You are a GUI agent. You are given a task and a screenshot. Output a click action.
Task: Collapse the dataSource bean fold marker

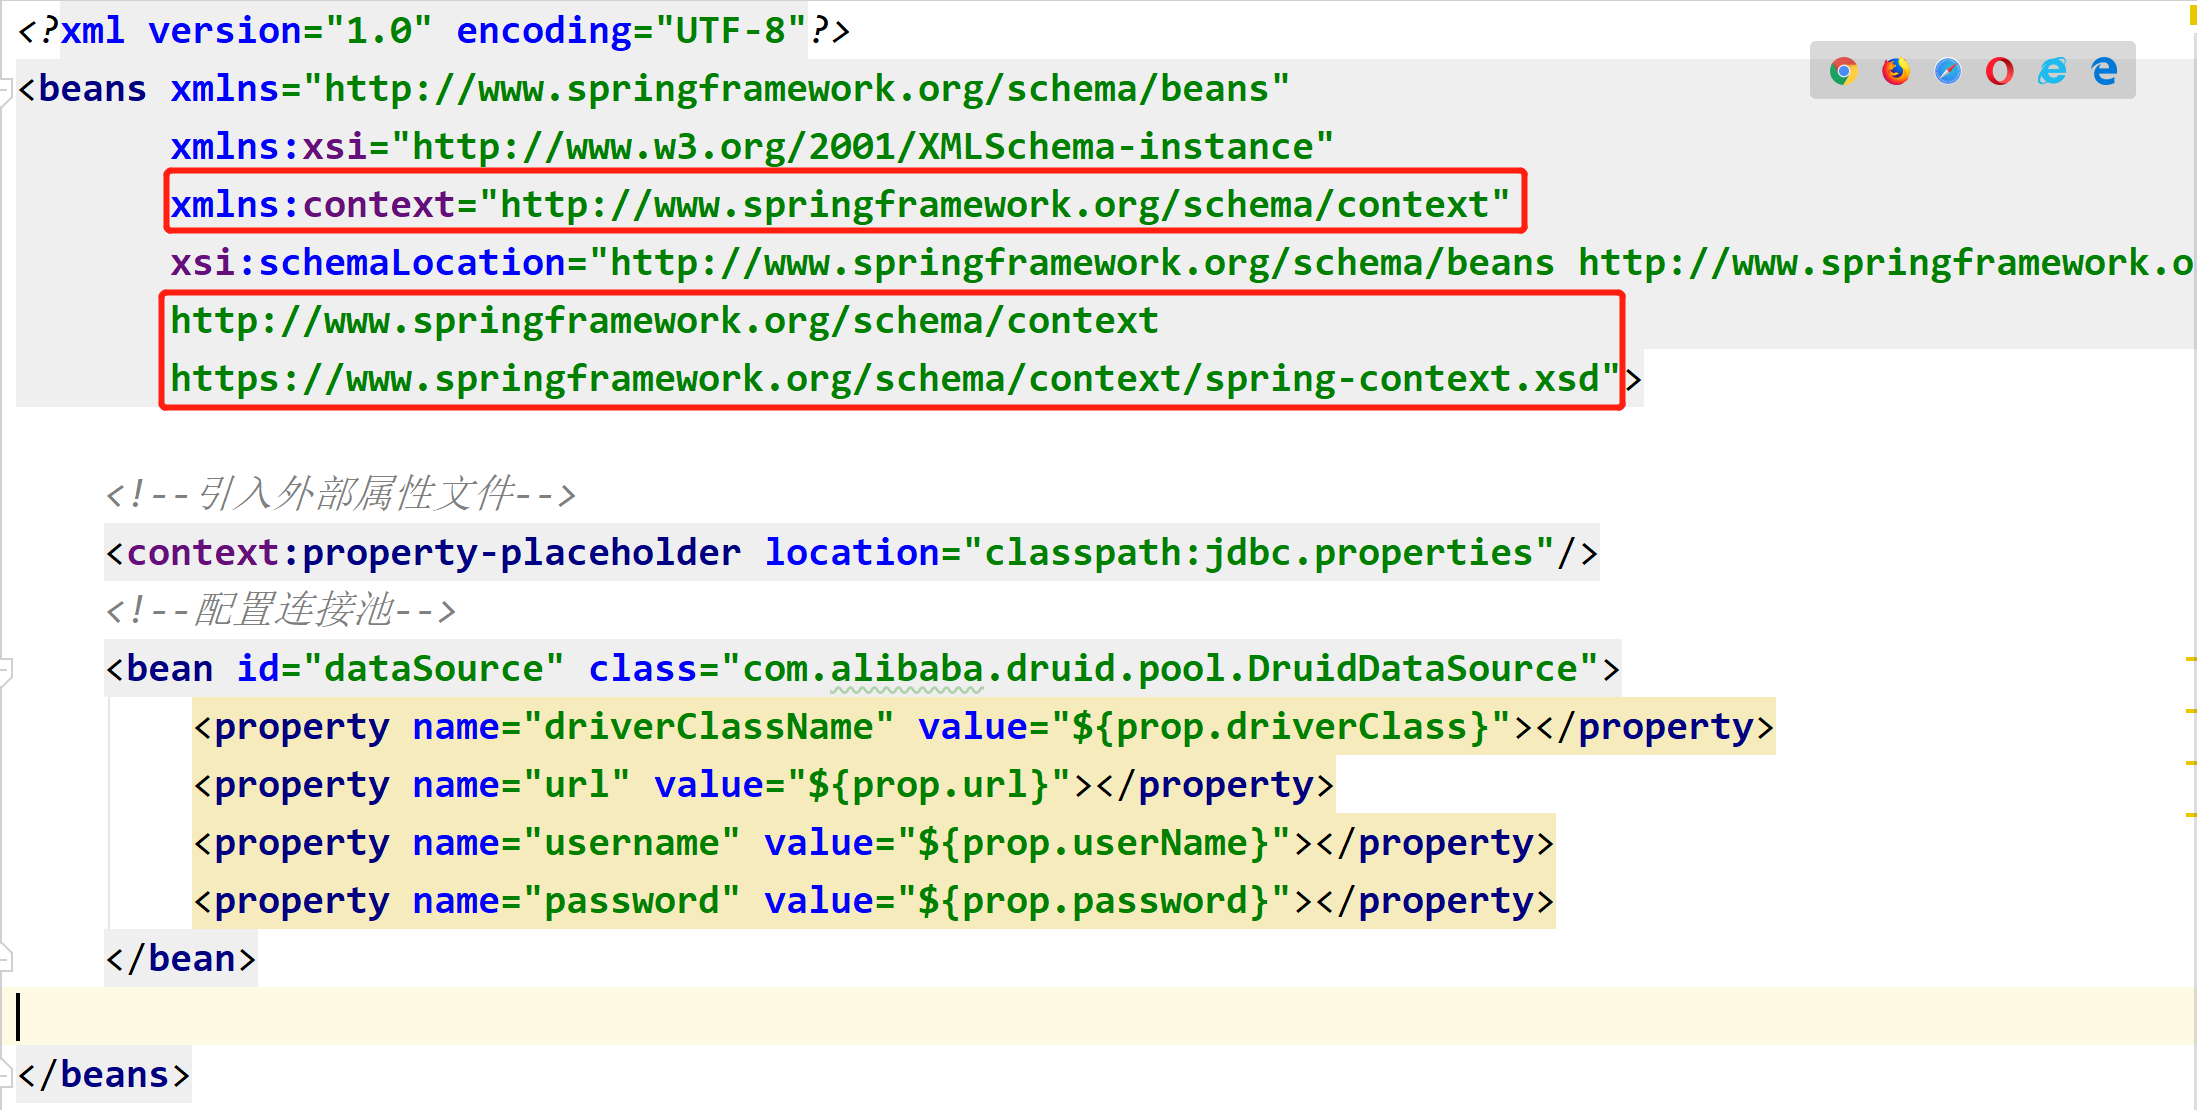pyautogui.click(x=6, y=669)
